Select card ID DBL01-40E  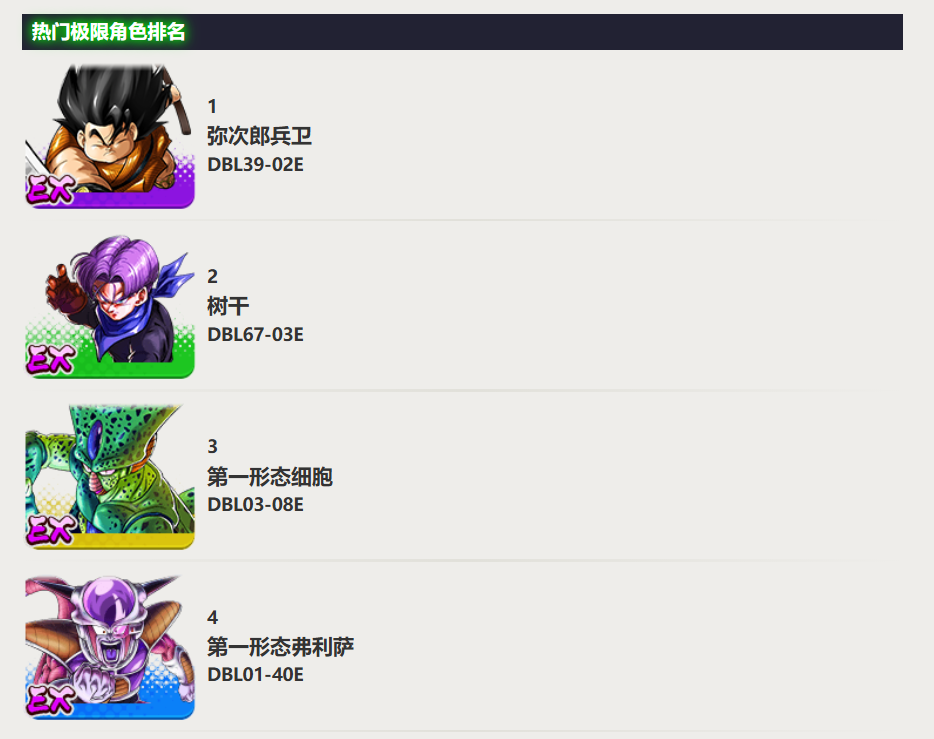255,675
